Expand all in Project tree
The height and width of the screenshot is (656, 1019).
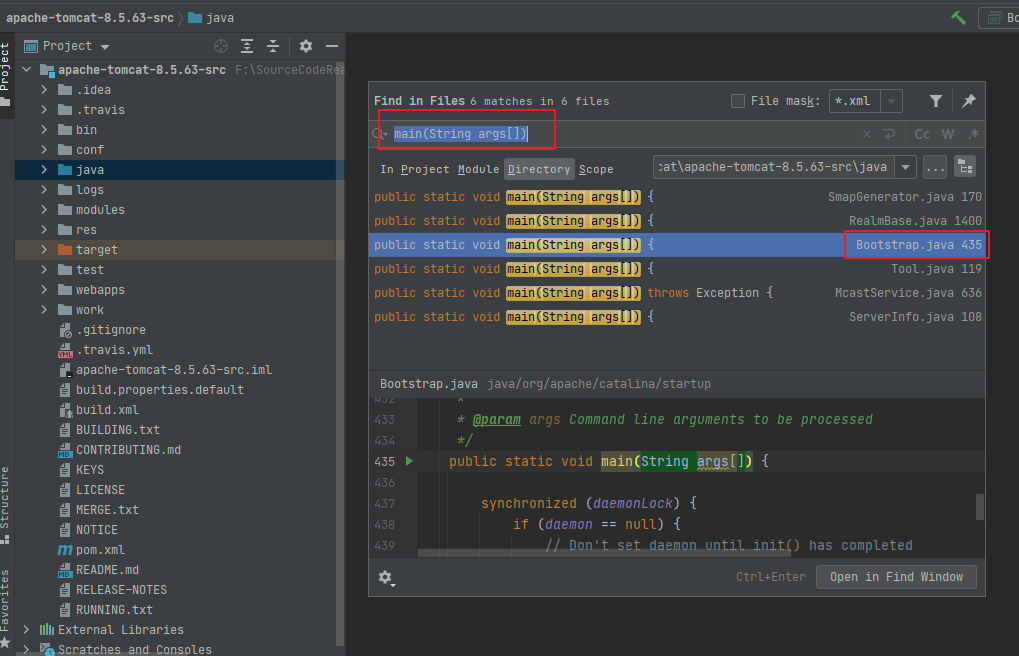(247, 46)
